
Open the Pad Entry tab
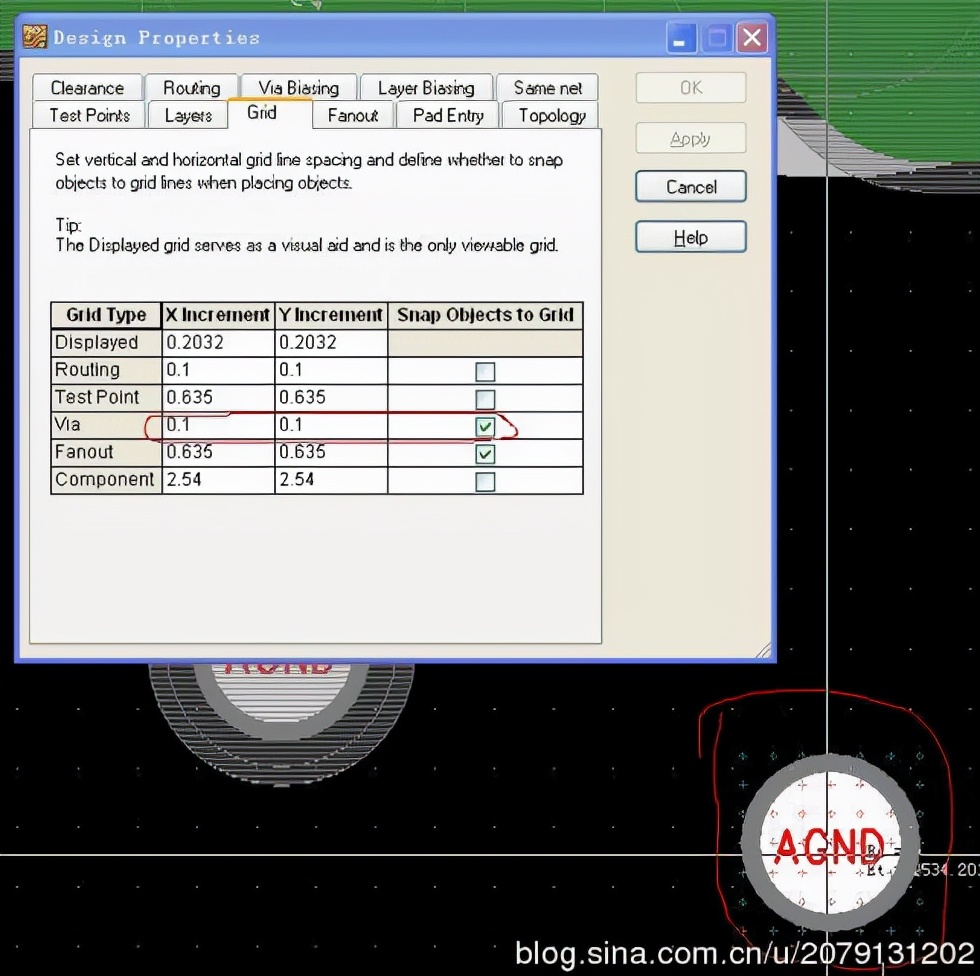point(448,115)
